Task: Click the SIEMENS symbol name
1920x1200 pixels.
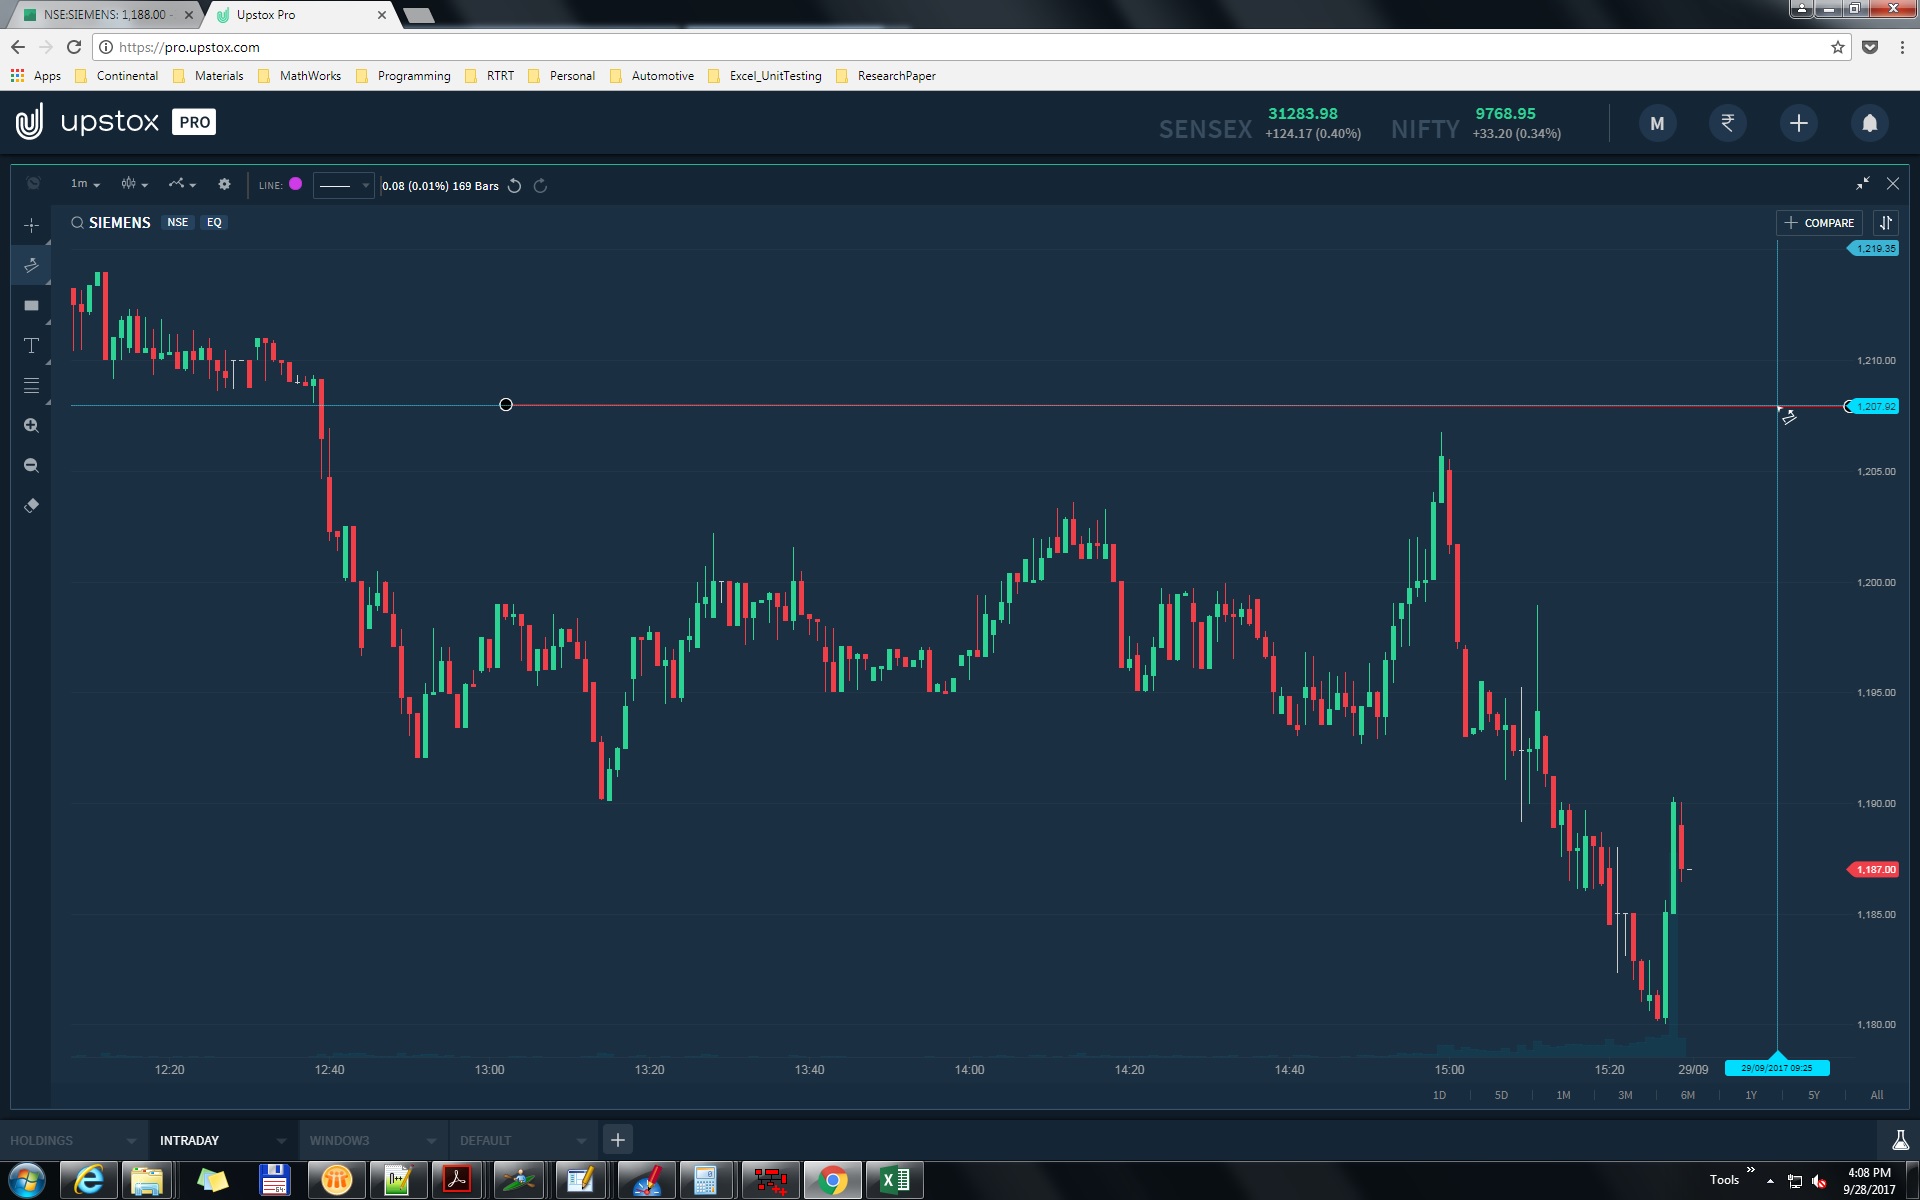Action: click(120, 222)
